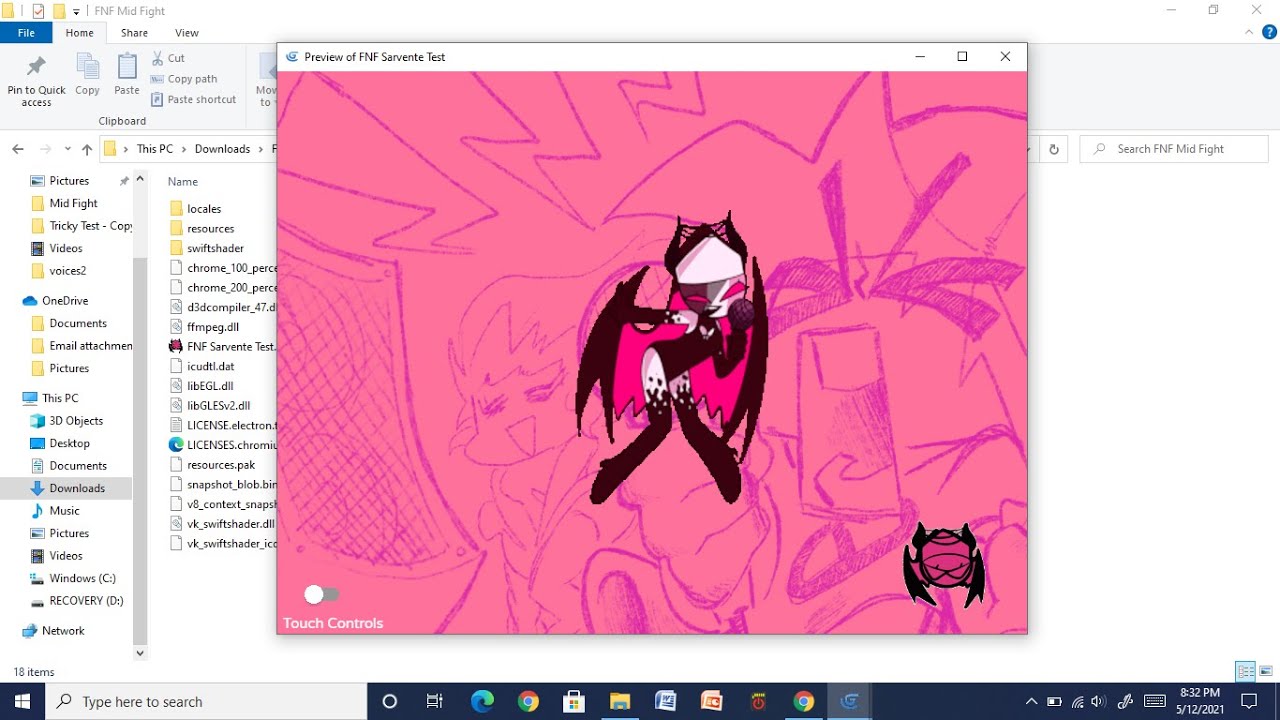Viewport: 1280px width, 720px height.
Task: Select the resources folder in the file list
Action: click(210, 229)
